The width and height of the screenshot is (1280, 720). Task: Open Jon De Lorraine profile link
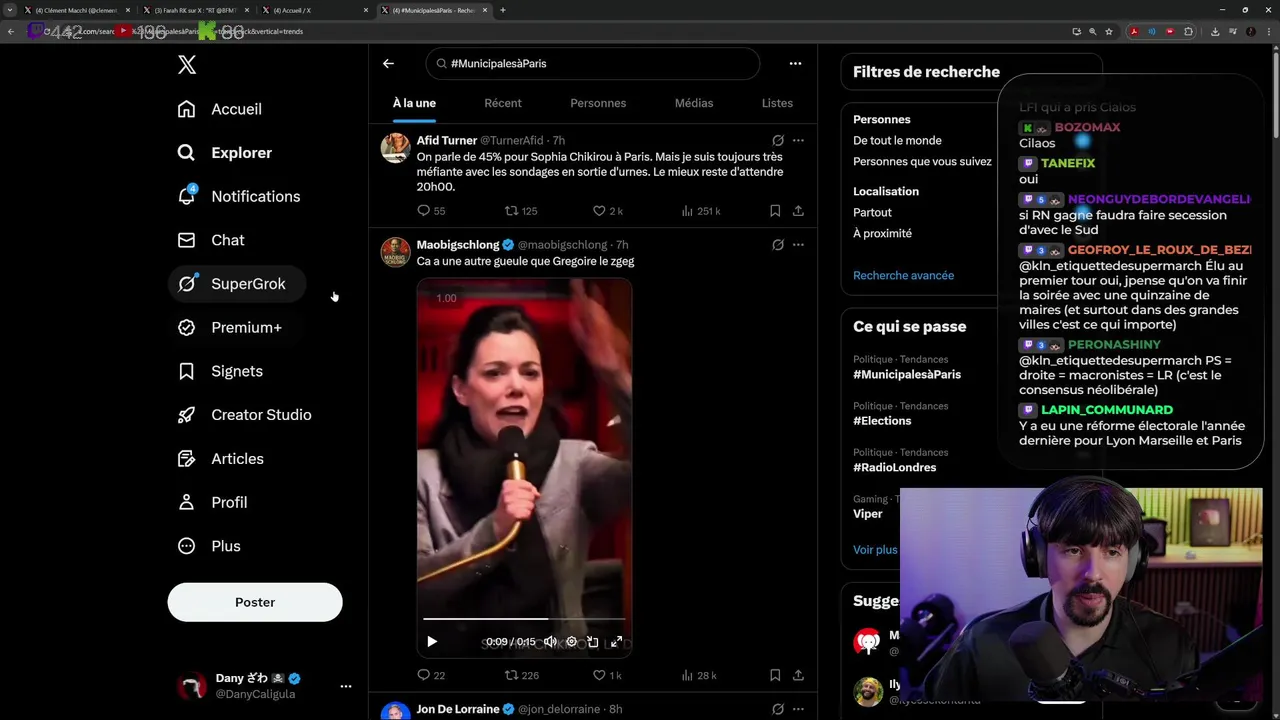458,709
